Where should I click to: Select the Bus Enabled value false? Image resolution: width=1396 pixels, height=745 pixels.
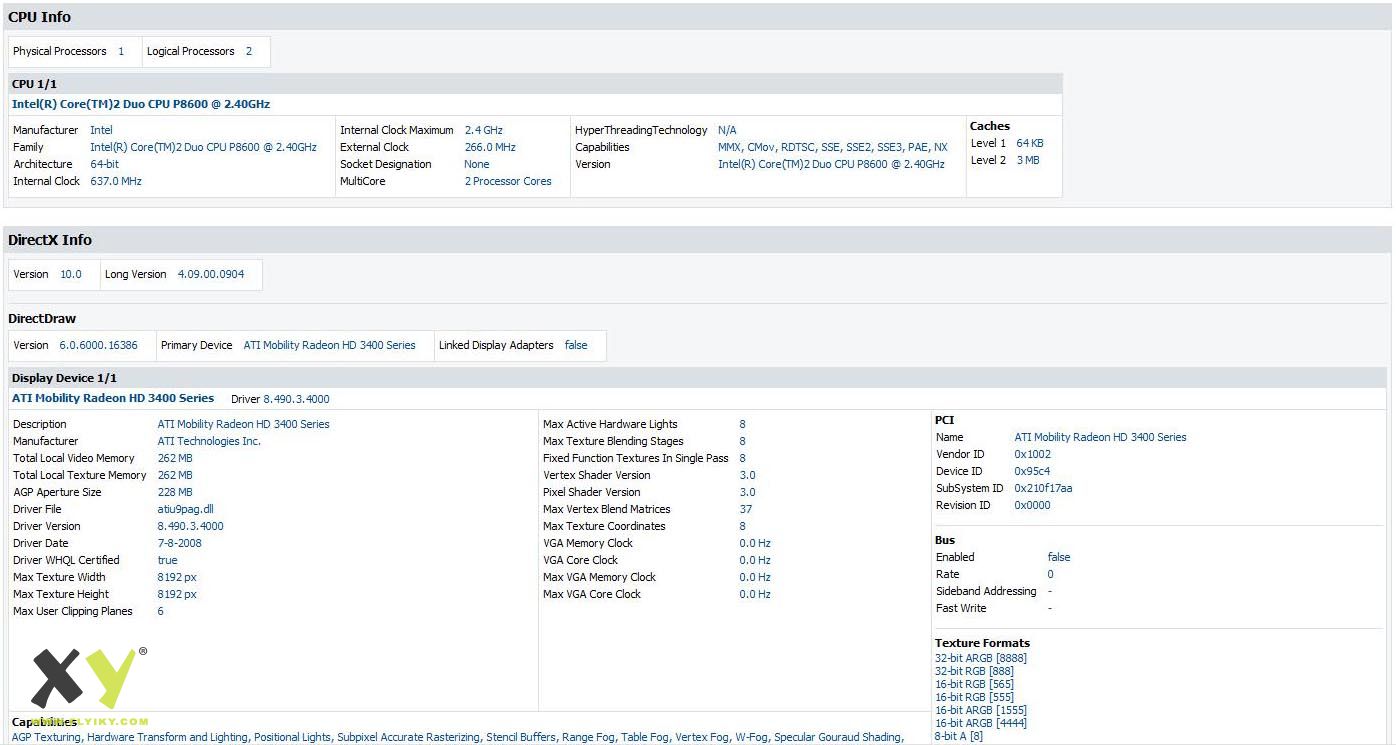(1059, 557)
